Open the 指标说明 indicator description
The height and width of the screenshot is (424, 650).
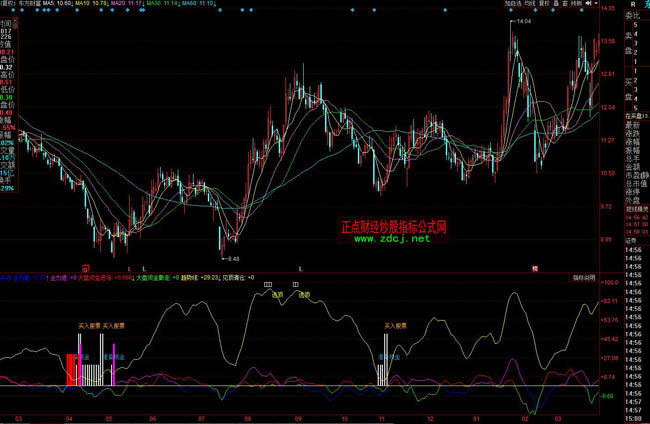click(x=583, y=277)
